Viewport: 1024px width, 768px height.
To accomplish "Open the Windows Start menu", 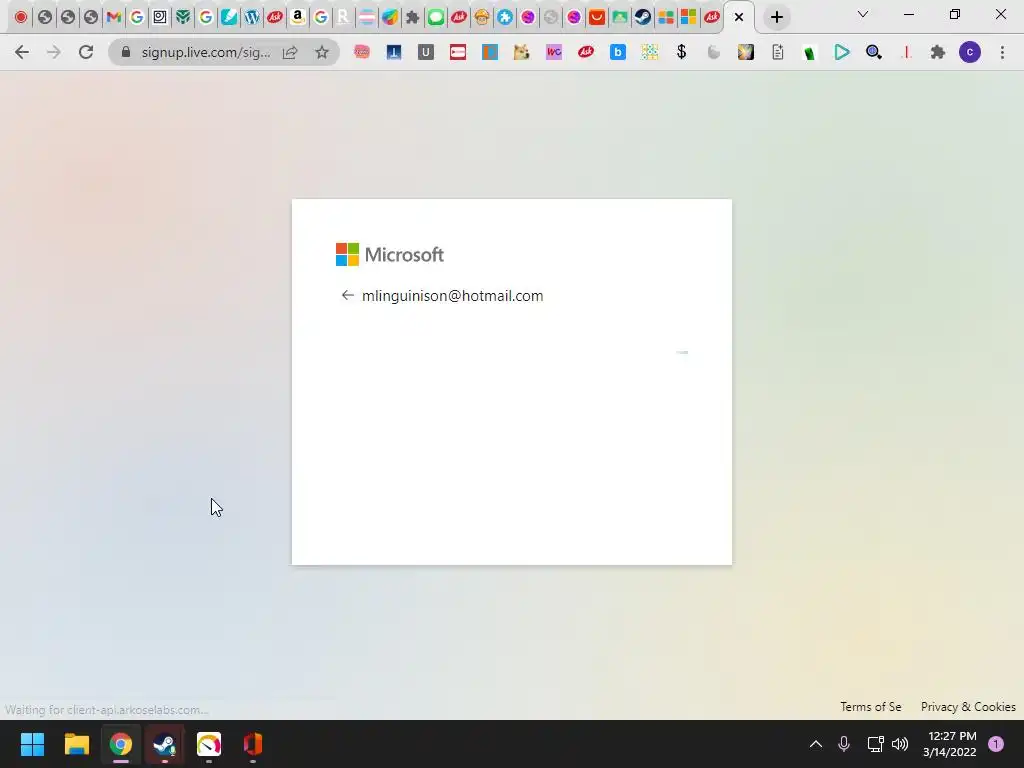I will [32, 744].
